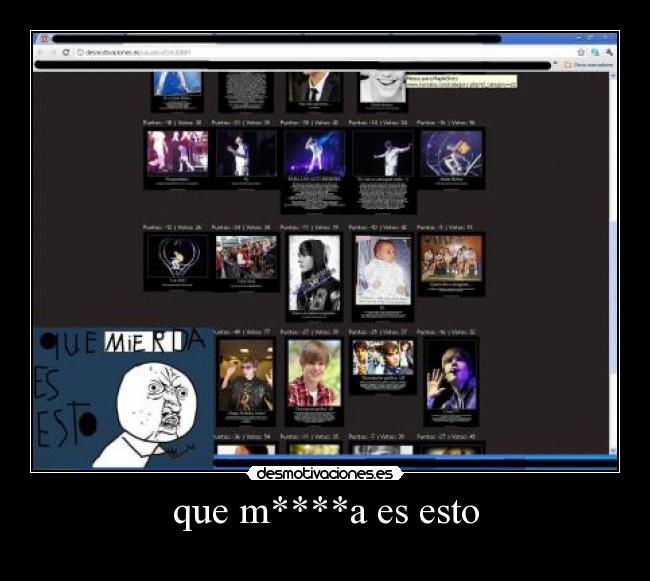The height and width of the screenshot is (581, 650).
Task: Go back with the browser back arrow
Action: (40, 52)
